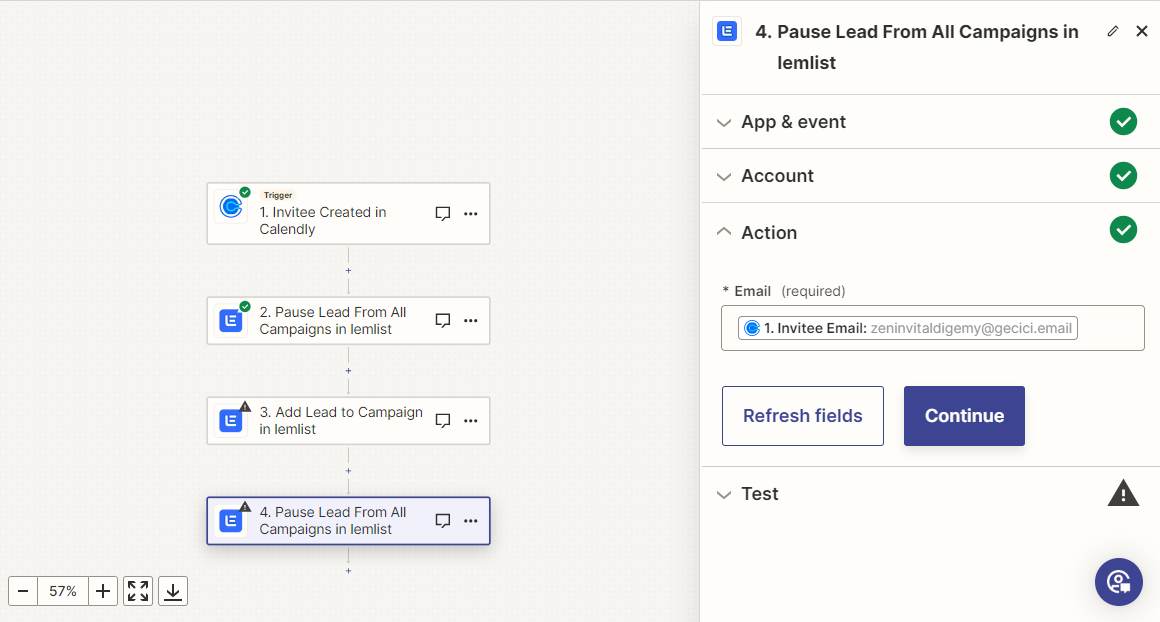Click the Continue button
This screenshot has height=622, width=1160.
964,416
